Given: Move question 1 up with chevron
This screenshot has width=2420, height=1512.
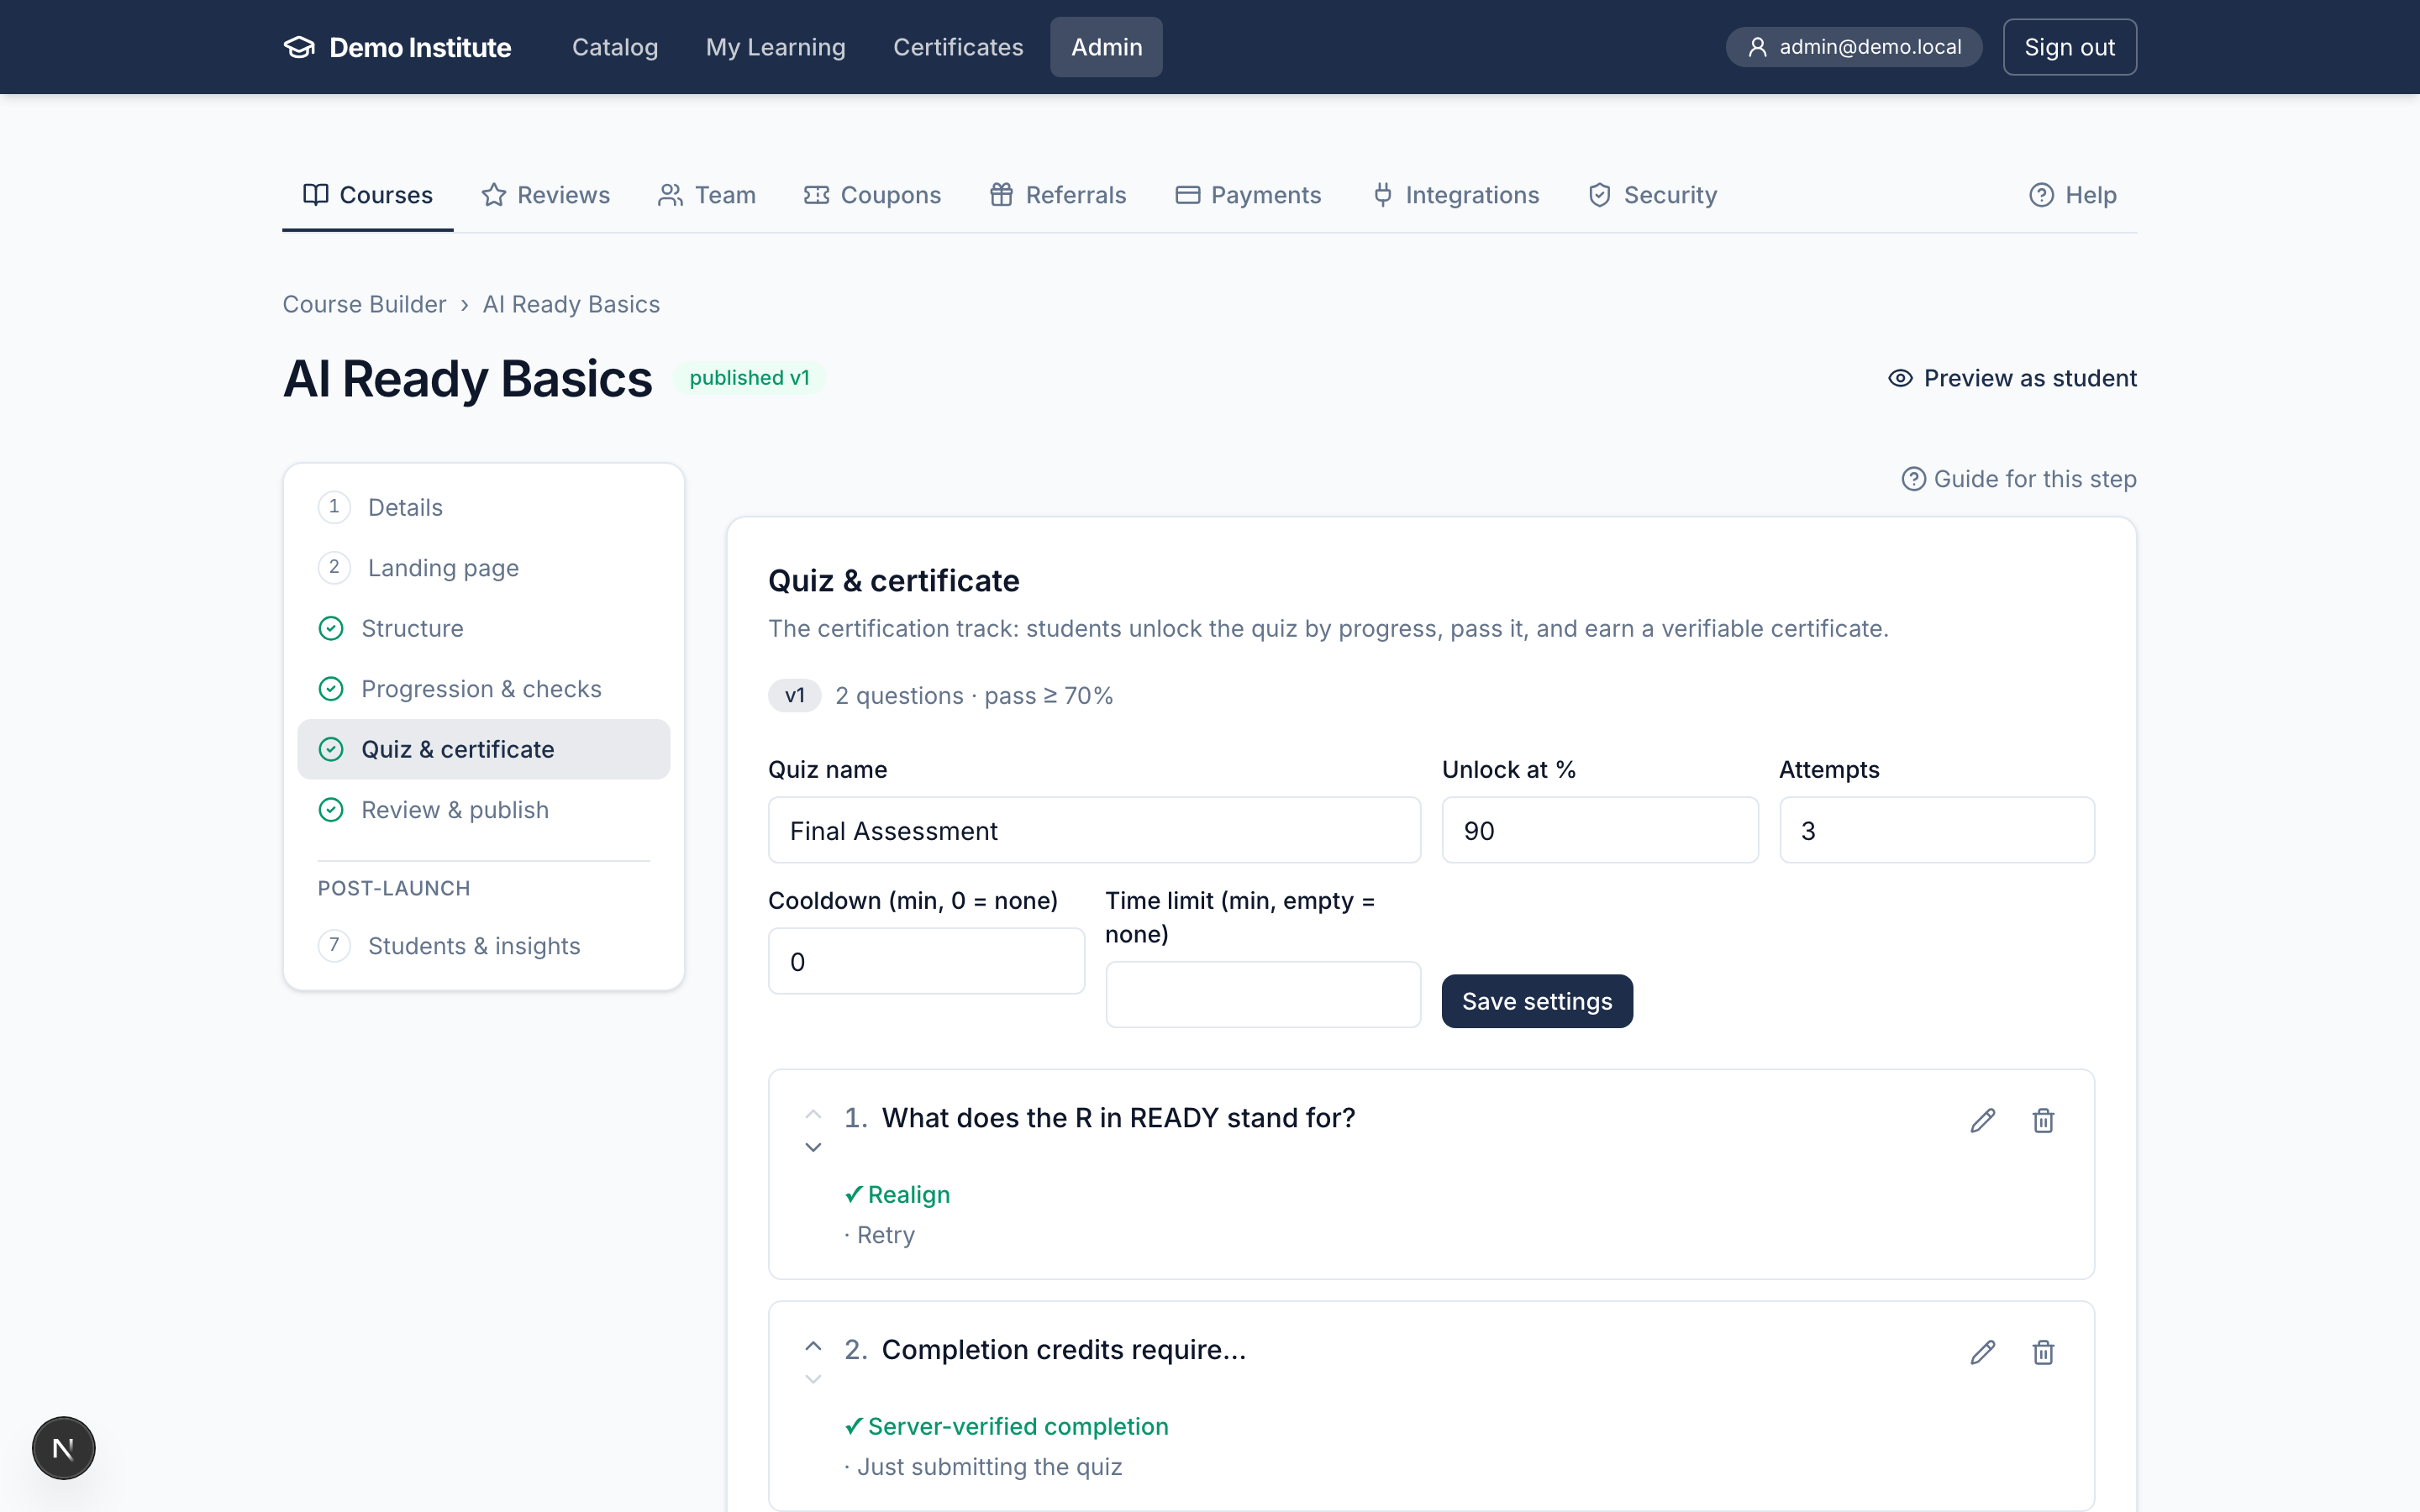Looking at the screenshot, I should pyautogui.click(x=813, y=1114).
